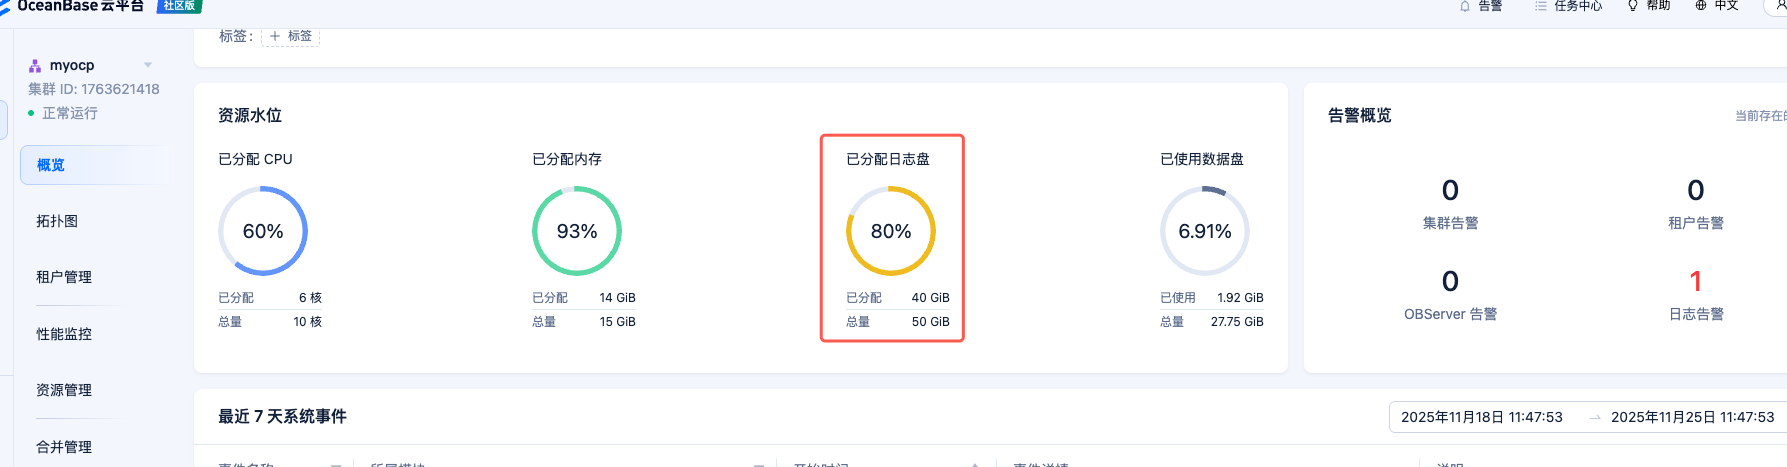The width and height of the screenshot is (1787, 467).
Task: Expand the myocp cluster switcher dropdown
Action: click(148, 65)
